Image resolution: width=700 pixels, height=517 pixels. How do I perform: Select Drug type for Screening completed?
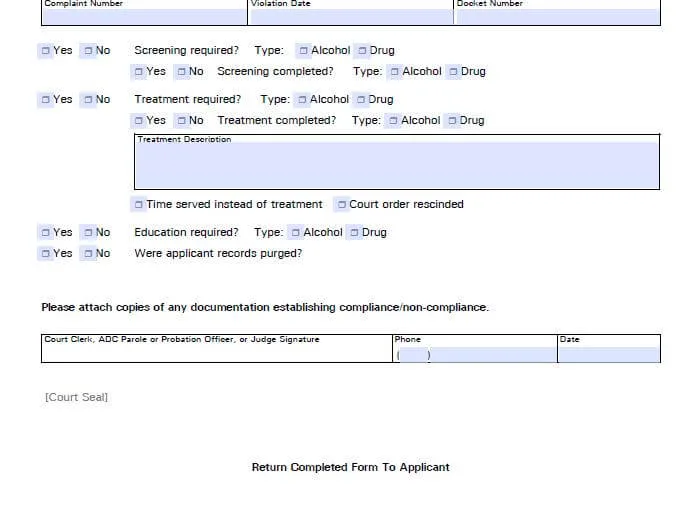[x=453, y=71]
